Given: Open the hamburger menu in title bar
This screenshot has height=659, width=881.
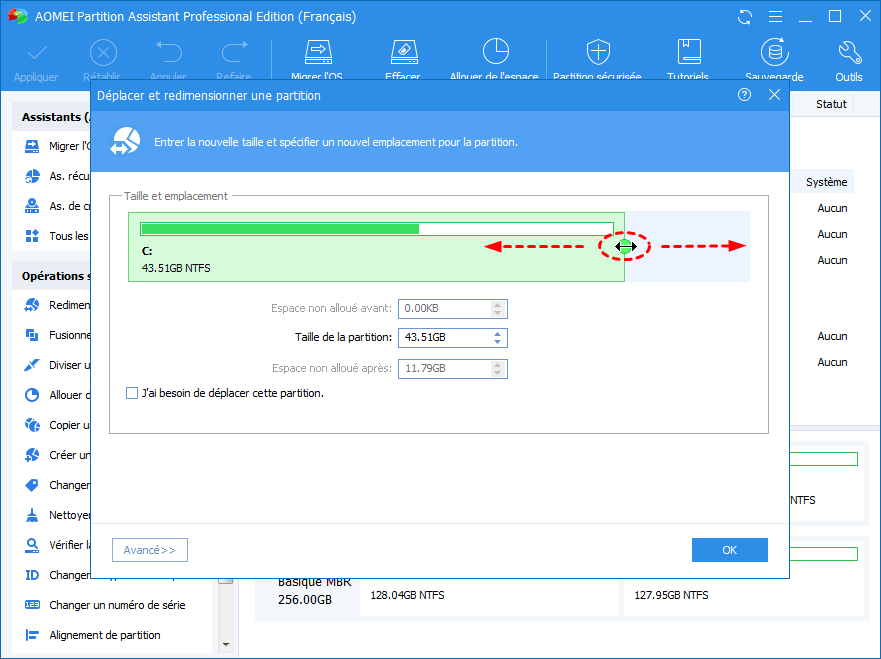Looking at the screenshot, I should tap(775, 17).
